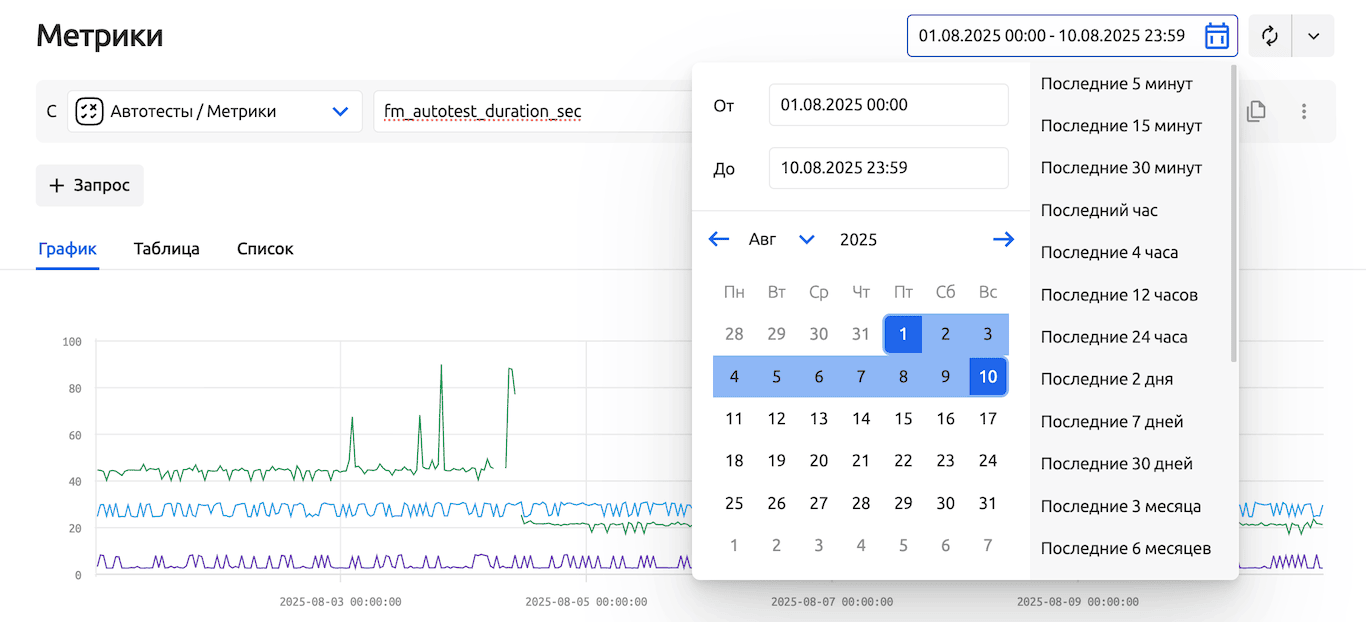
Task: Switch to the Список tab
Action: click(x=265, y=249)
